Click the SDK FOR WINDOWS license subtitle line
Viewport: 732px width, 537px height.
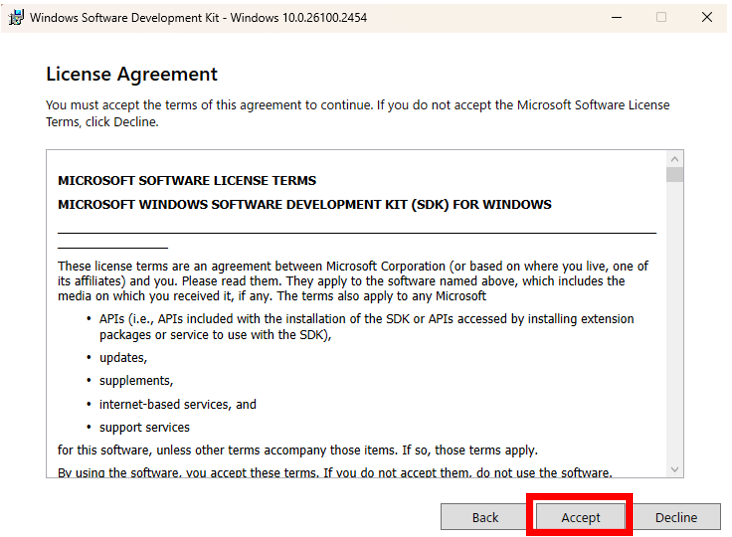tap(304, 205)
